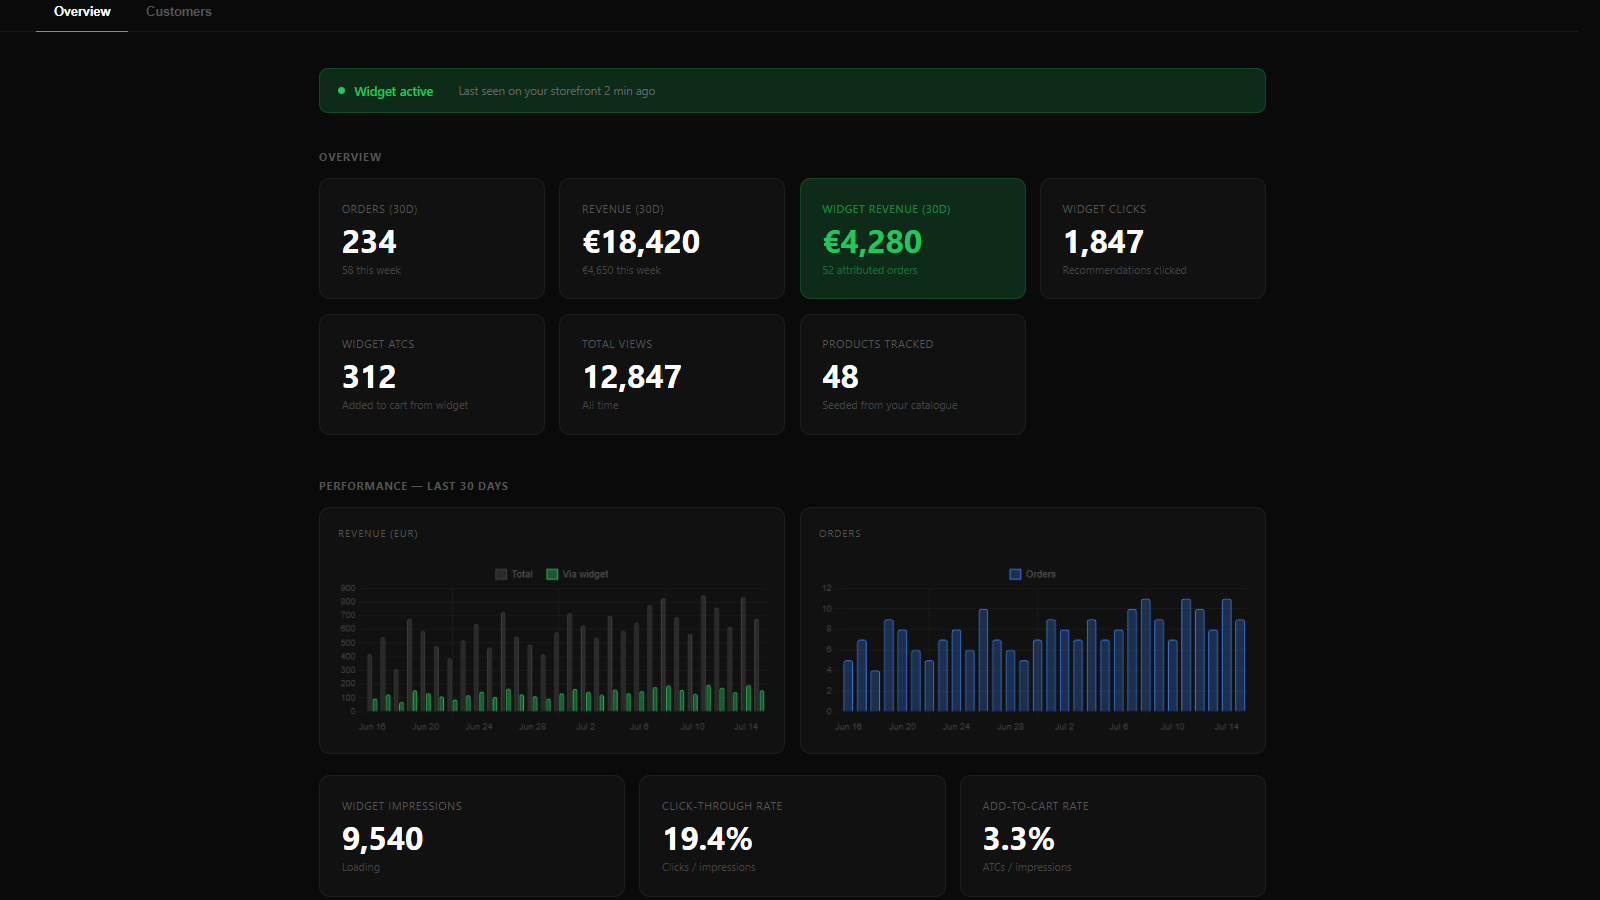Click the Orders (30D) stat card

tap(432, 238)
